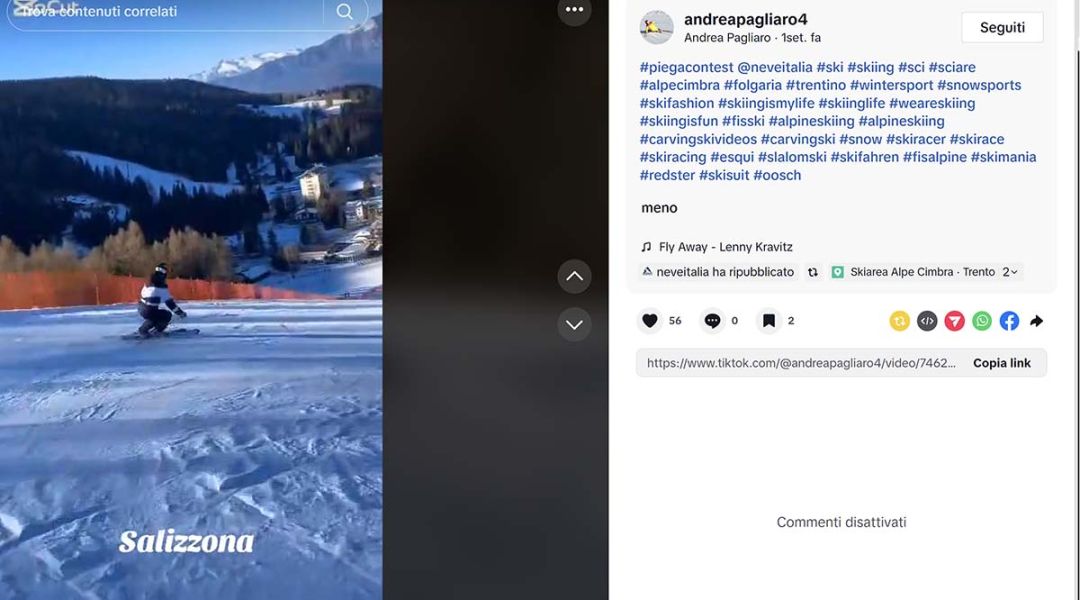Screen dimensions: 1080x600
Task: Go to previous video with up chevron
Action: 574,276
